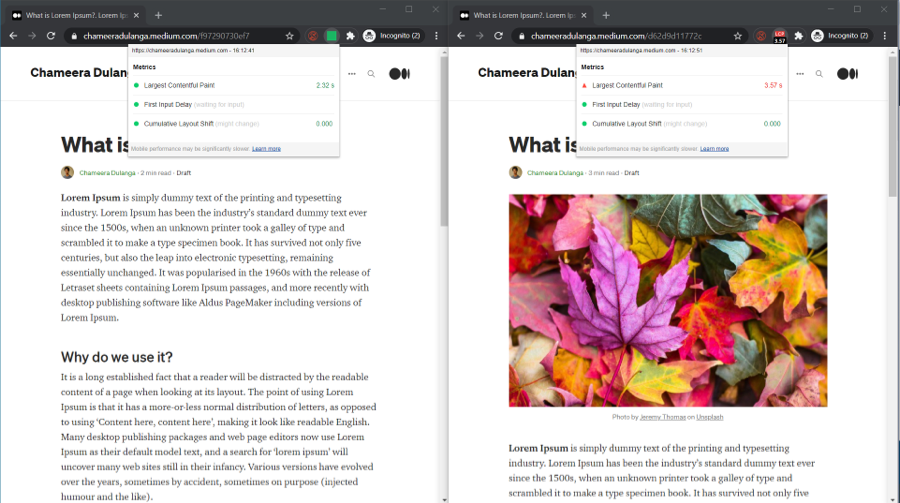Open the red blocker extension in the left window
The width and height of the screenshot is (900, 503).
pyautogui.click(x=313, y=36)
